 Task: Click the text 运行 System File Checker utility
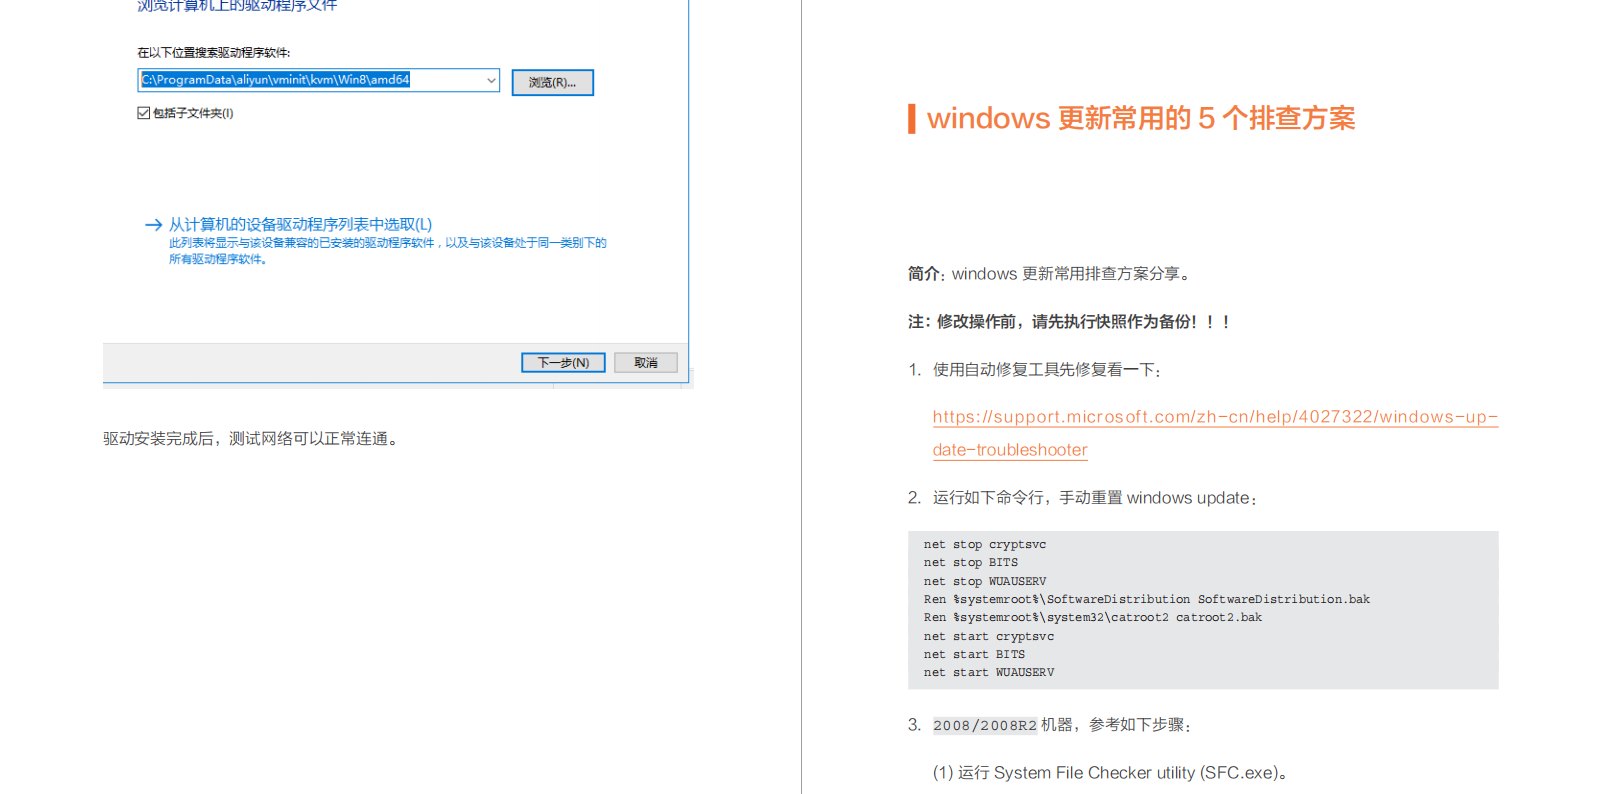coord(1076,773)
